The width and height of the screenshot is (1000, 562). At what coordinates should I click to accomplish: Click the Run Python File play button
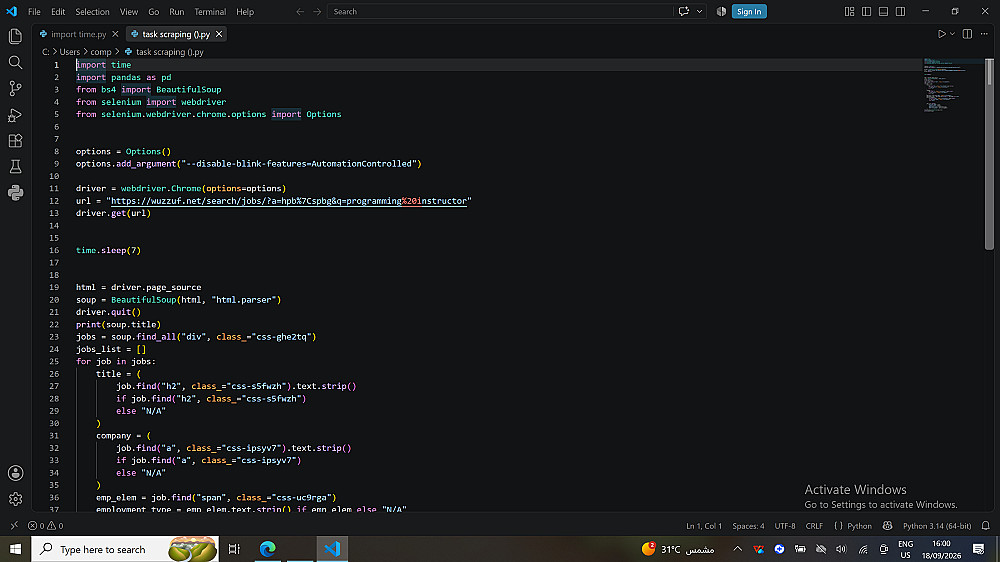pos(941,34)
